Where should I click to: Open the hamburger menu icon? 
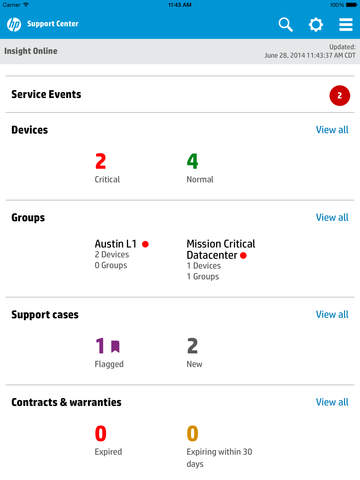[346, 25]
